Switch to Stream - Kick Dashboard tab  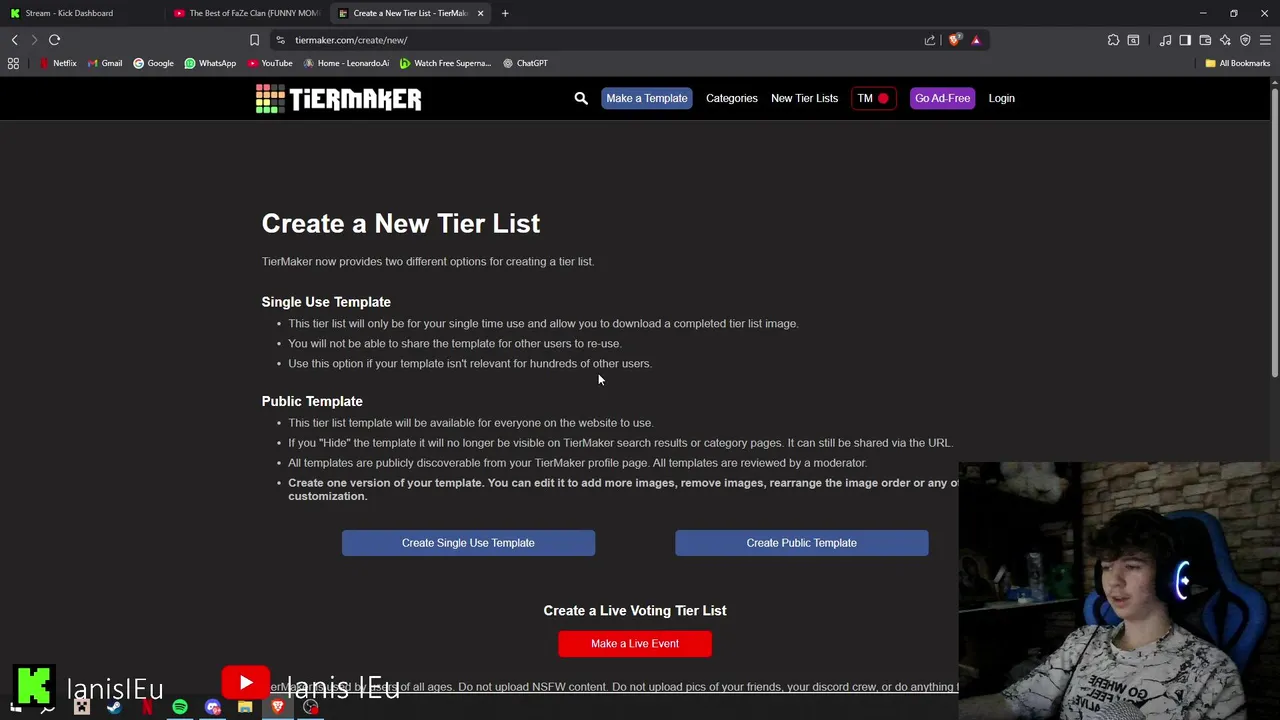coord(80,13)
